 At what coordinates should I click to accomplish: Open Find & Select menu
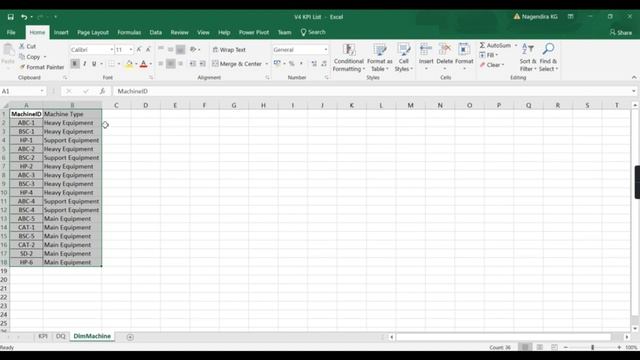click(548, 58)
